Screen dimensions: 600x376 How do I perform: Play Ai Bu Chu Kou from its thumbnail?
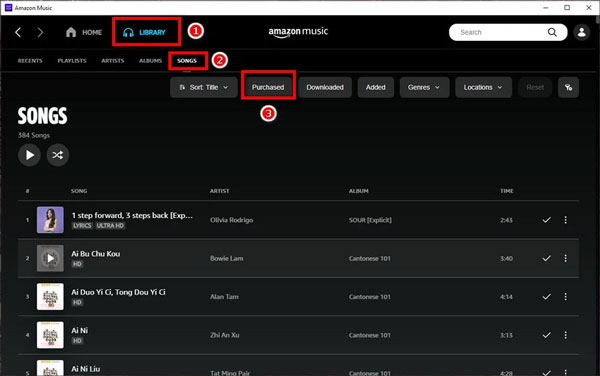click(x=50, y=259)
